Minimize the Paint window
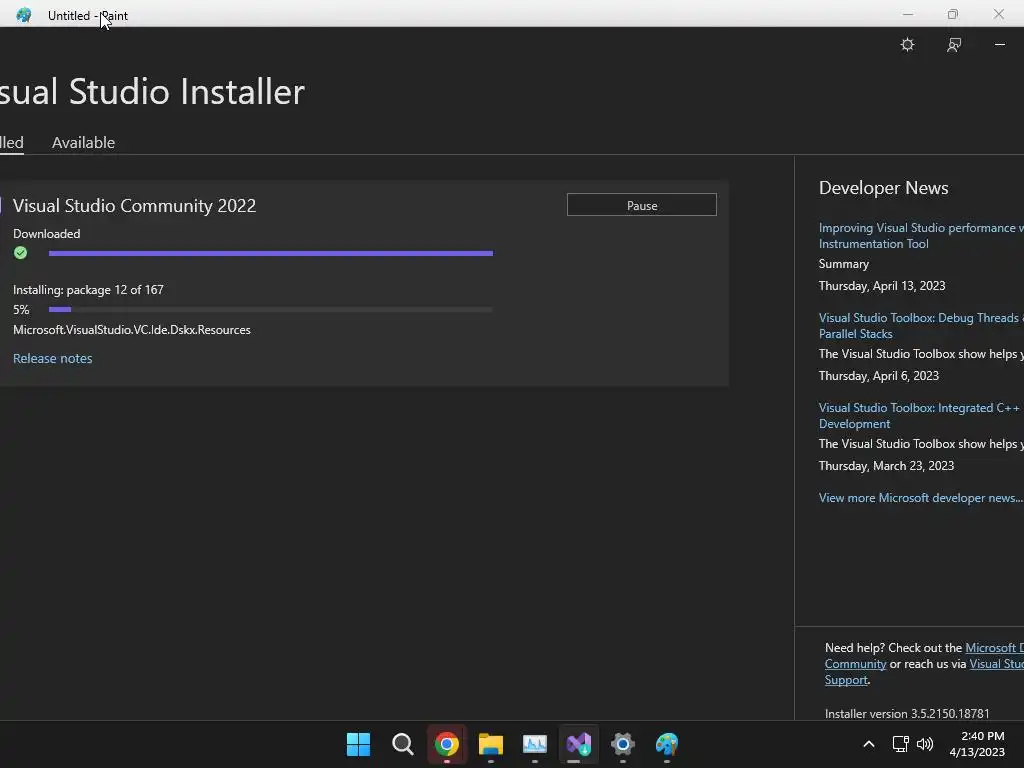Image resolution: width=1024 pixels, height=768 pixels. coord(908,14)
